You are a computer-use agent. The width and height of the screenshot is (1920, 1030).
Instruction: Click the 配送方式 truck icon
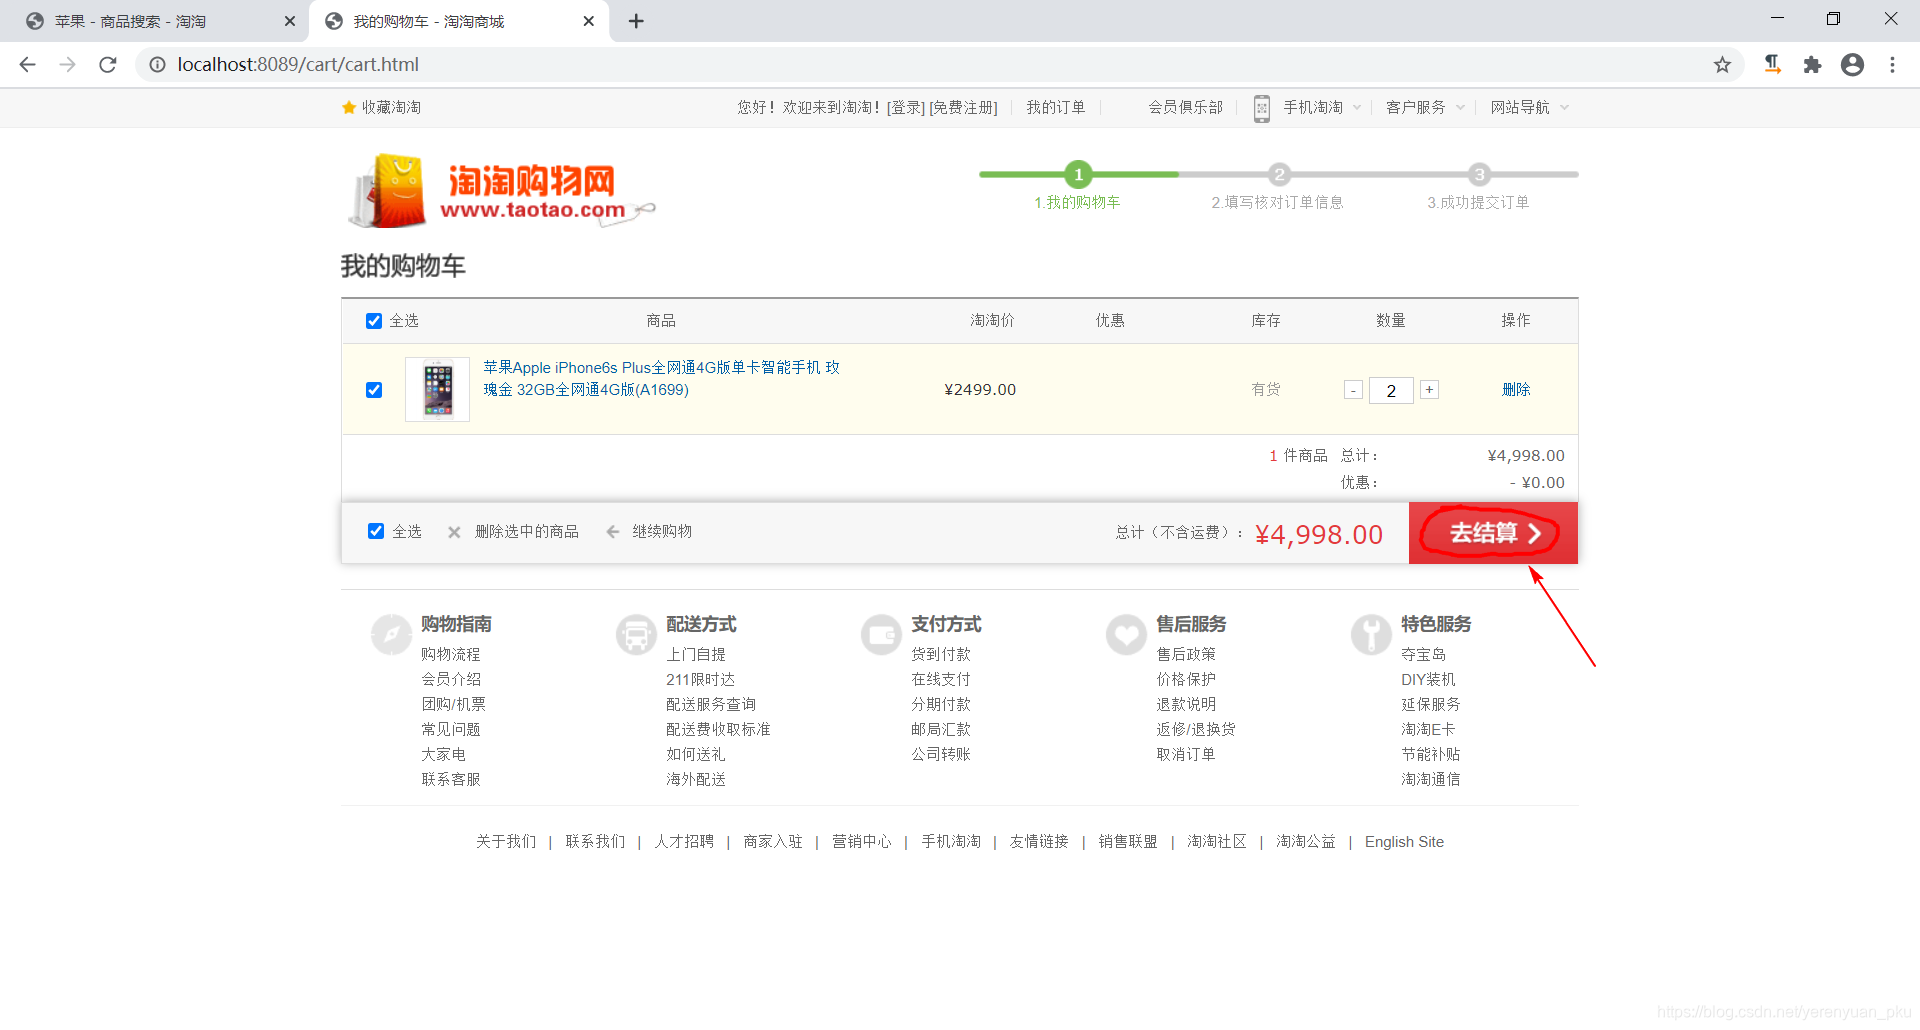(636, 634)
